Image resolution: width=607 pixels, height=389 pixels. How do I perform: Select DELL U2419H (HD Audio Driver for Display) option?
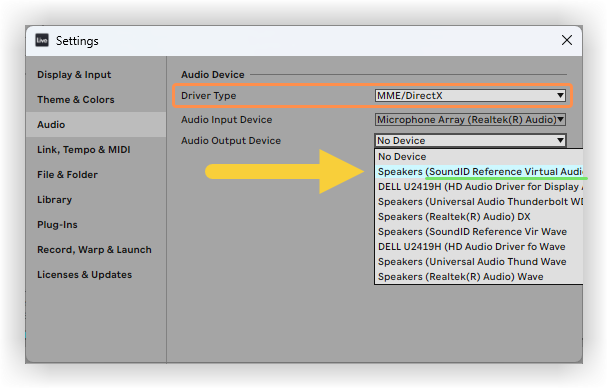(x=479, y=187)
